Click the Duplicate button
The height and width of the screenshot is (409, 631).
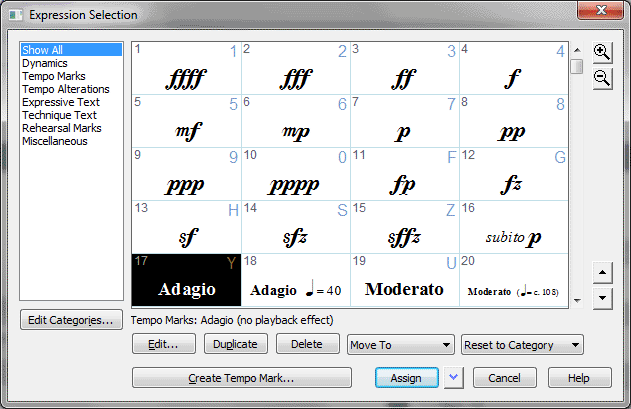point(235,344)
